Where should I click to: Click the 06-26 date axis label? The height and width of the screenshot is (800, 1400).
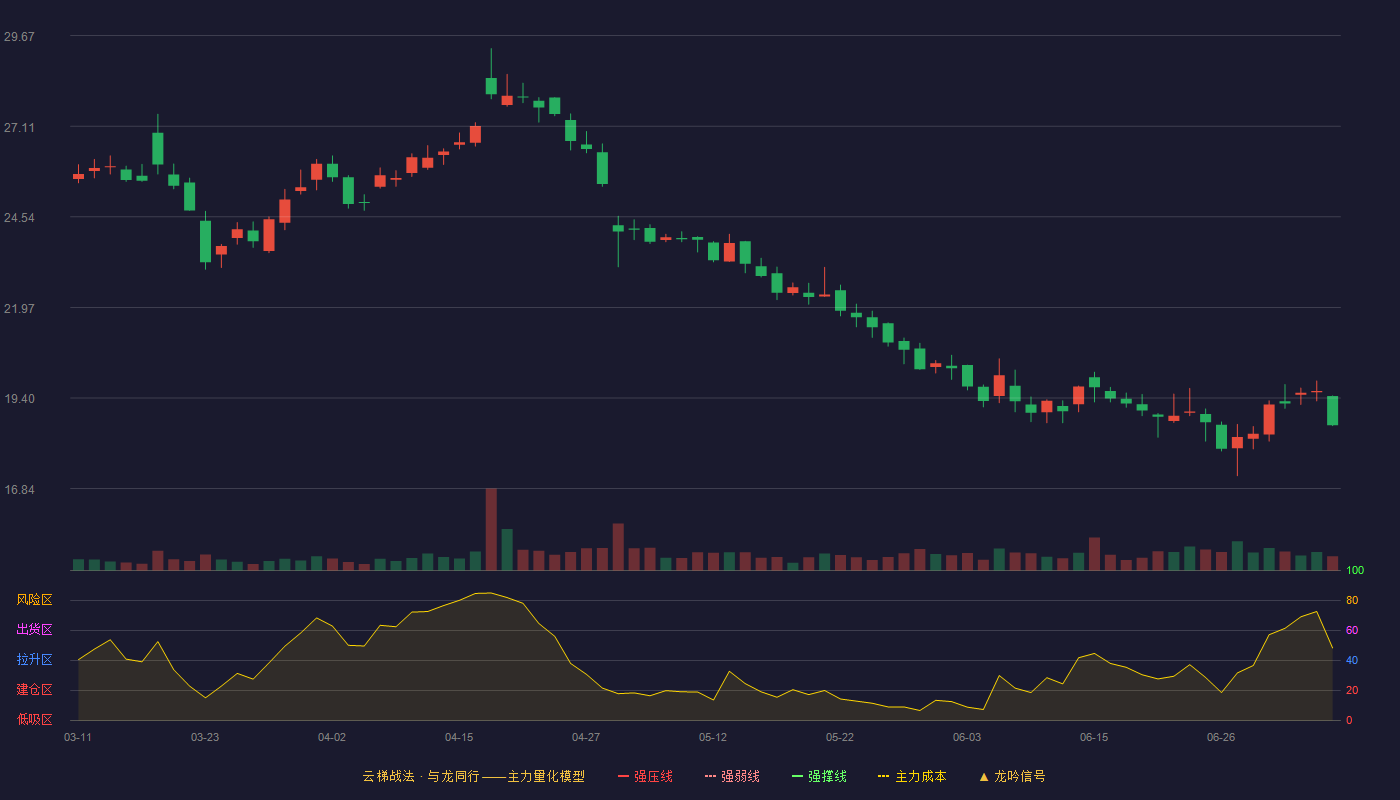[1221, 737]
